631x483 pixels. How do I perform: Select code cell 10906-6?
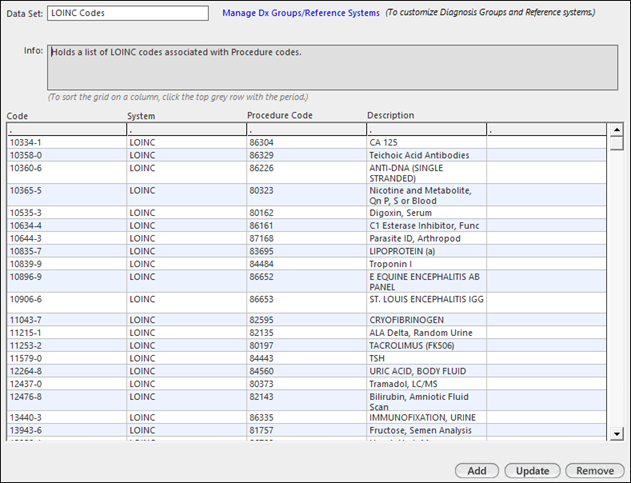pyautogui.click(x=66, y=303)
